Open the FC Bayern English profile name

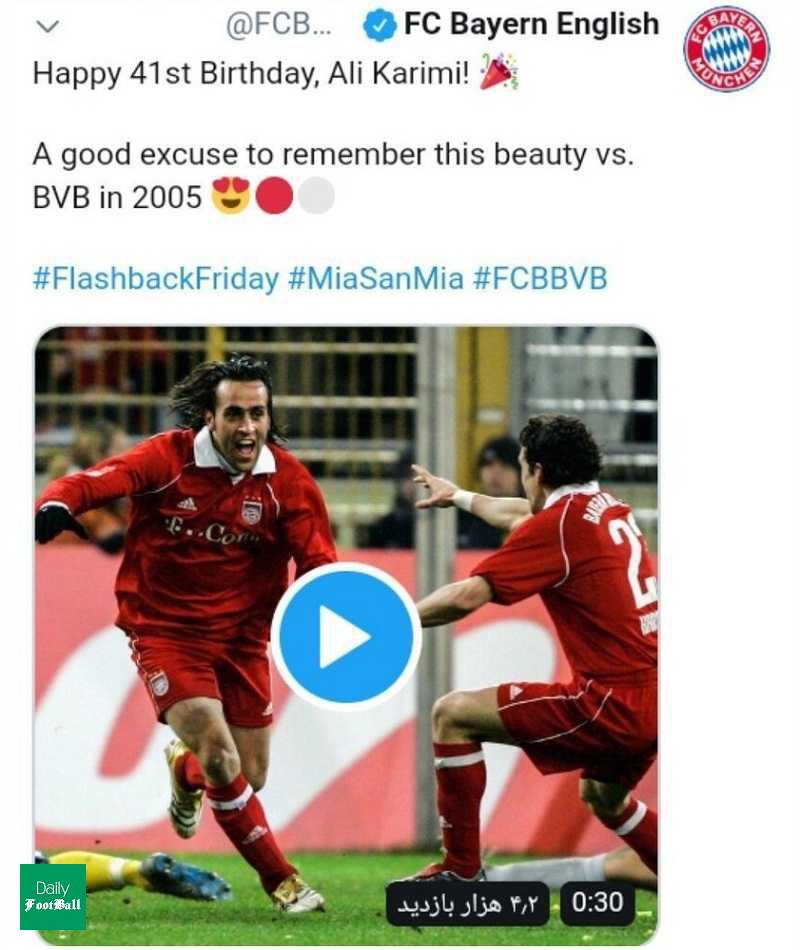[532, 24]
